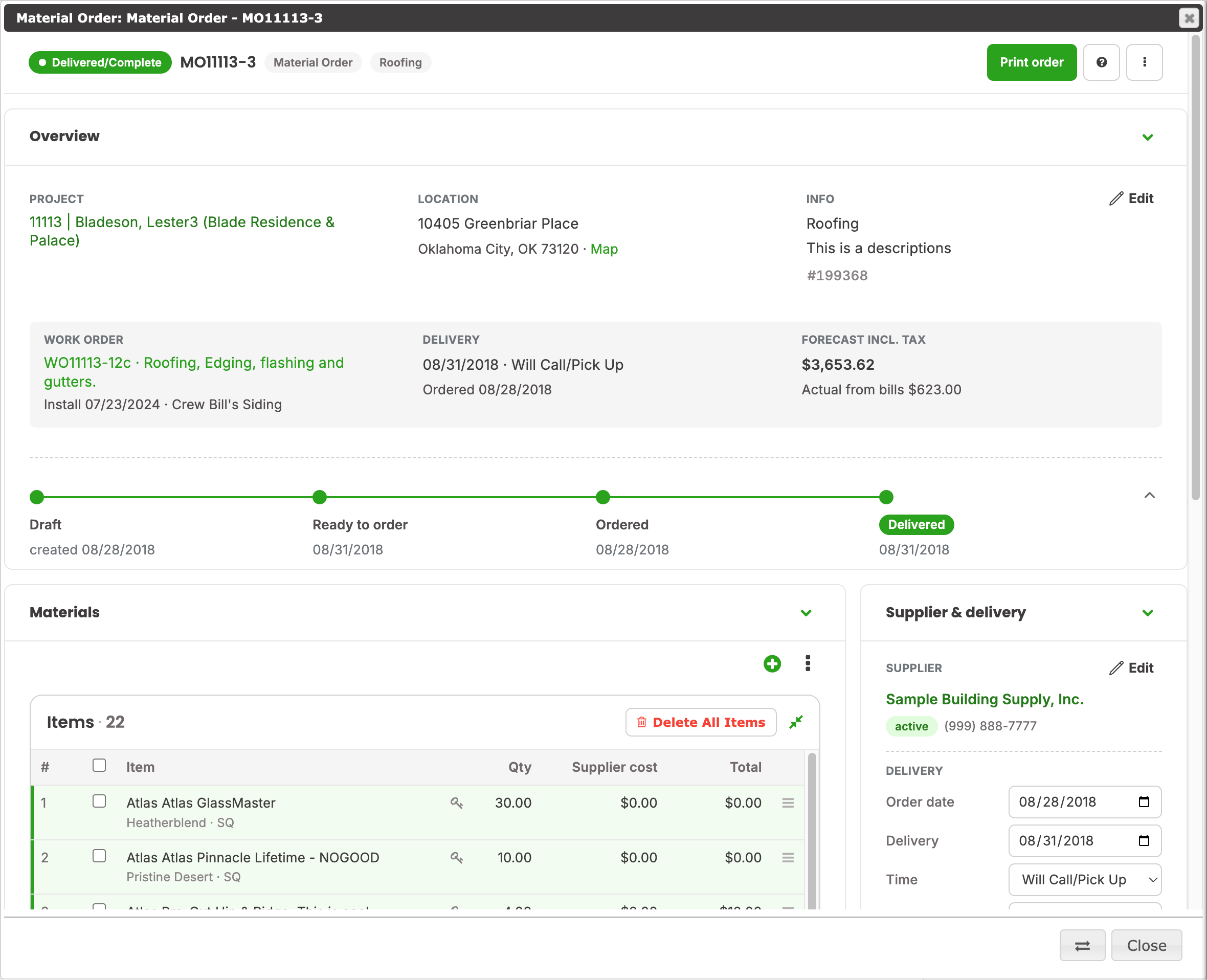1207x980 pixels.
Task: Click the 30.00 quantity cell
Action: point(513,802)
